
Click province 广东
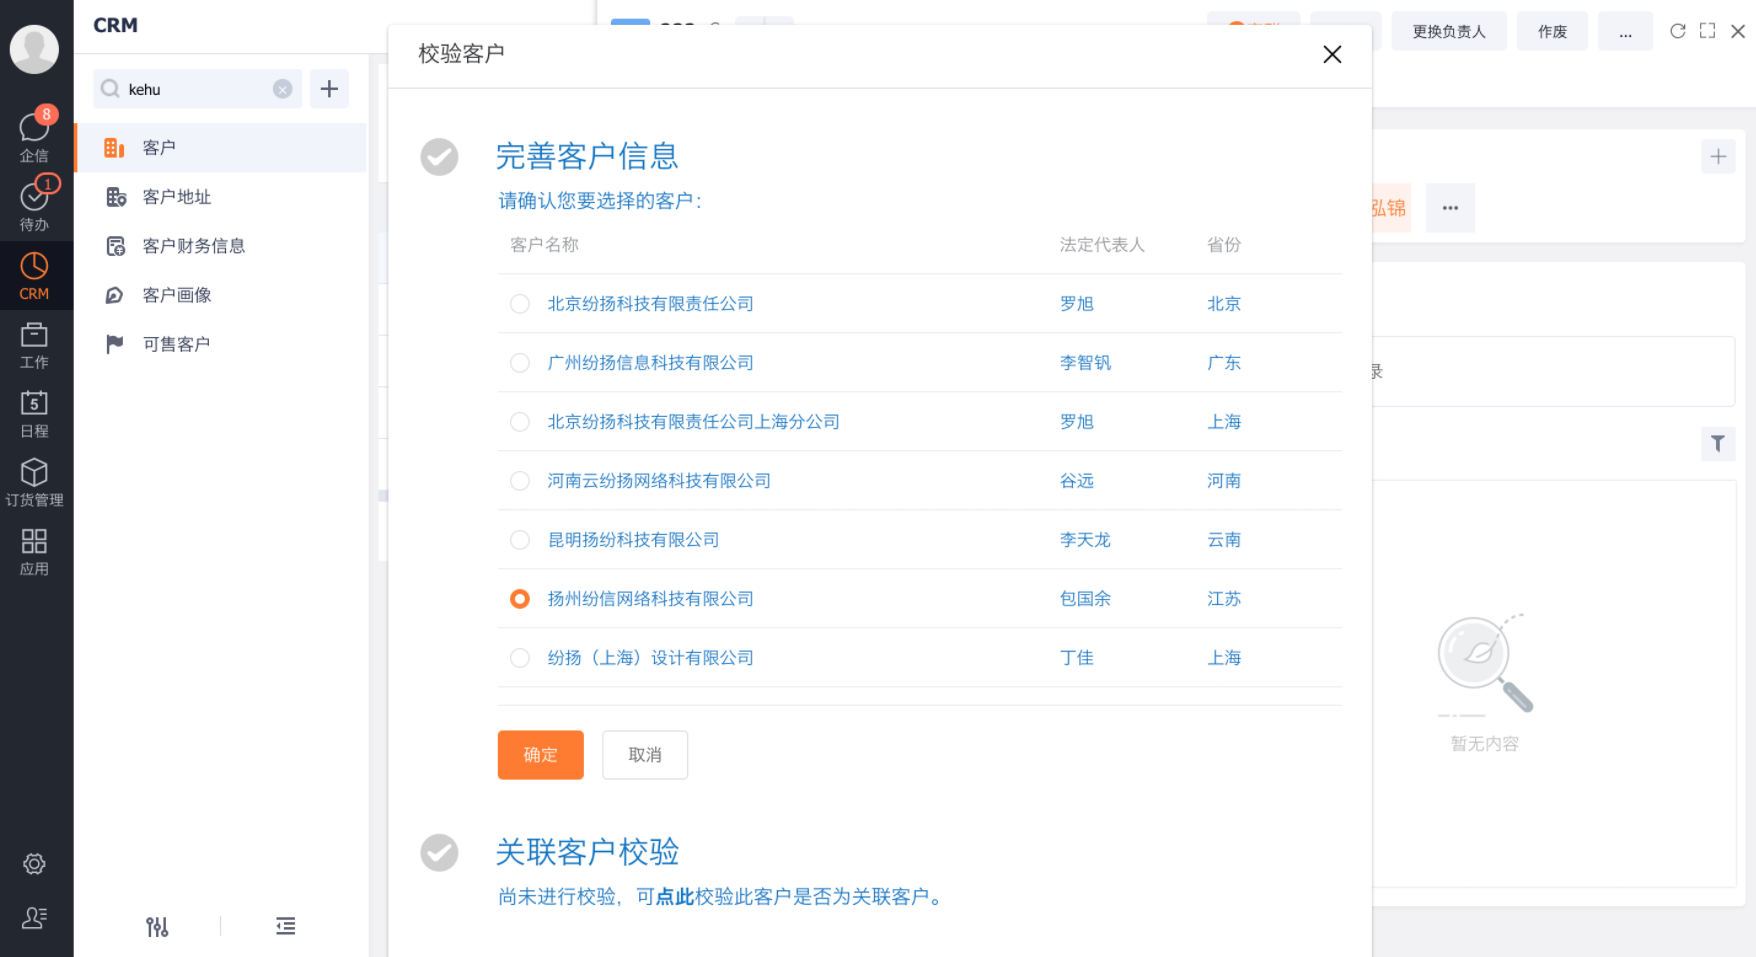(1224, 363)
